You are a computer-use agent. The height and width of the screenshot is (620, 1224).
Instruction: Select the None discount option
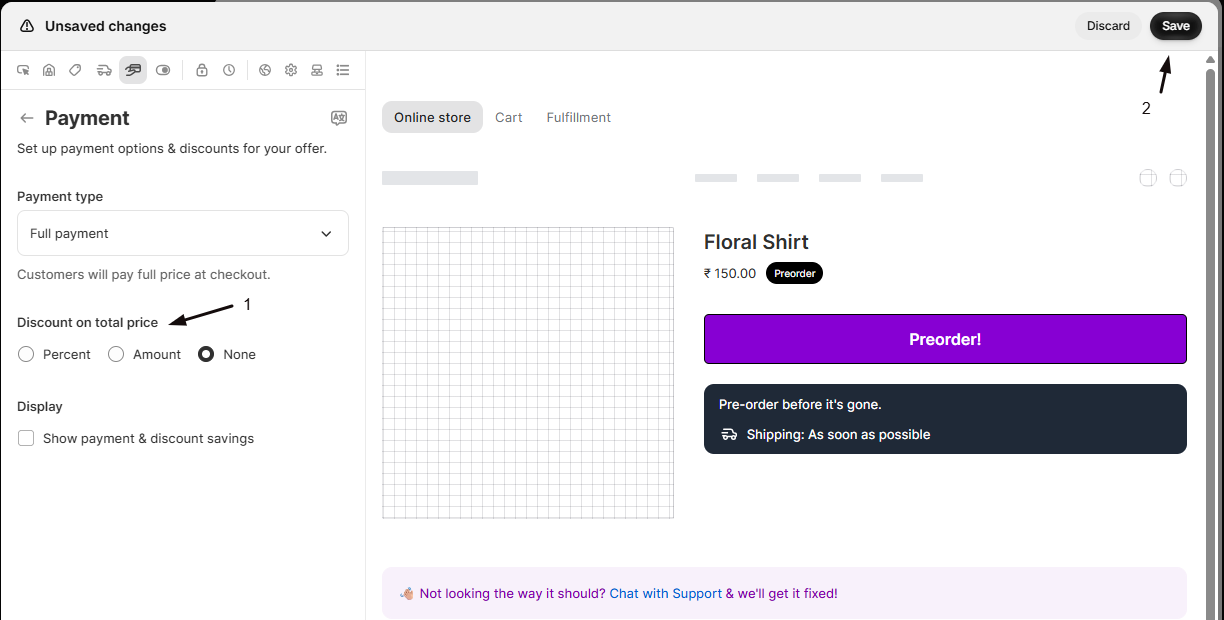[206, 354]
